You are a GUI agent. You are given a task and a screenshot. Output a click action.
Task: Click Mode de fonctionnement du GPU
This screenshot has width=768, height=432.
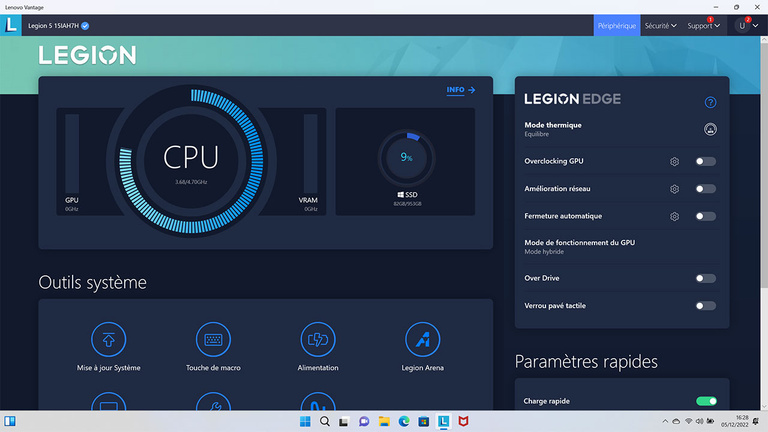pyautogui.click(x=579, y=242)
